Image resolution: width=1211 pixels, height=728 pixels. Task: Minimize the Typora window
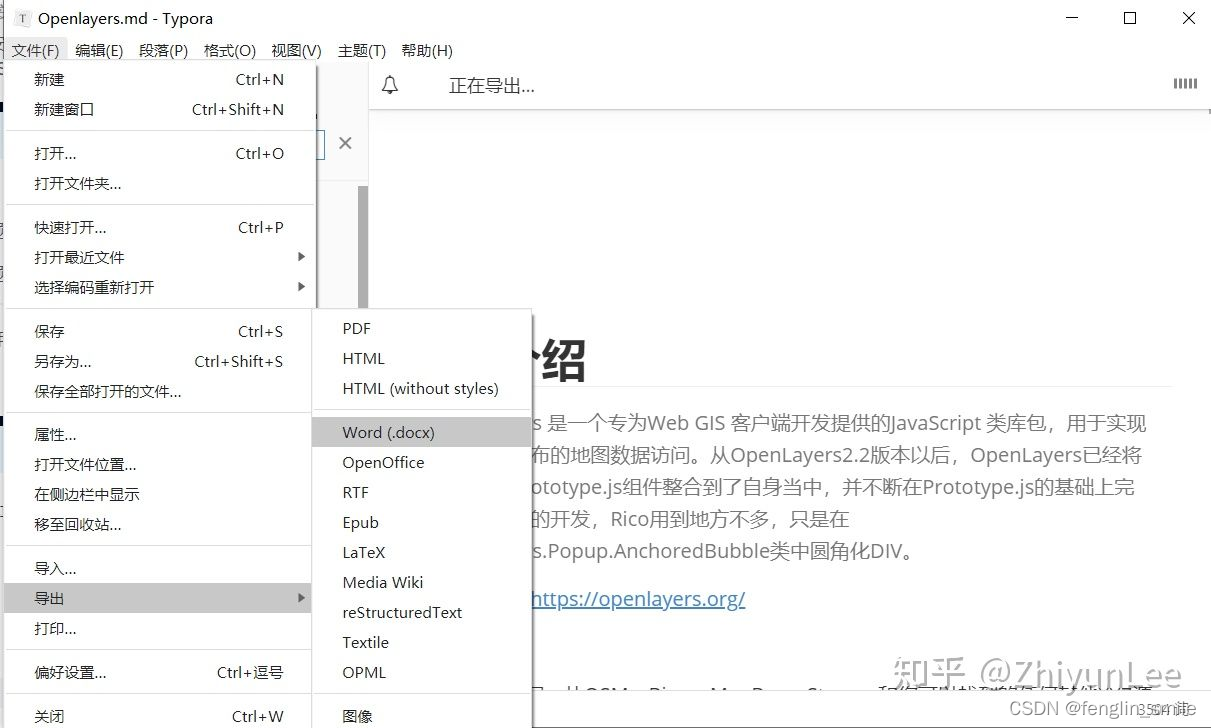click(x=1071, y=18)
